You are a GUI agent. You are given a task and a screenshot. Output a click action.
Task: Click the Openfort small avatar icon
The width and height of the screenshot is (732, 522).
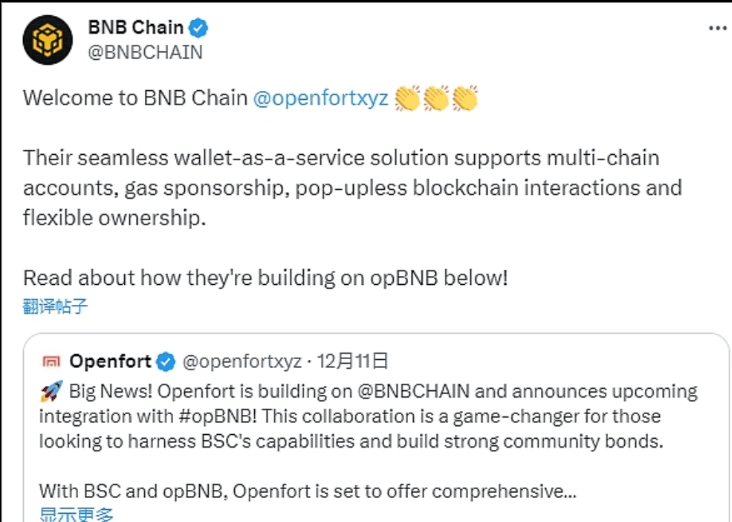[51, 361]
